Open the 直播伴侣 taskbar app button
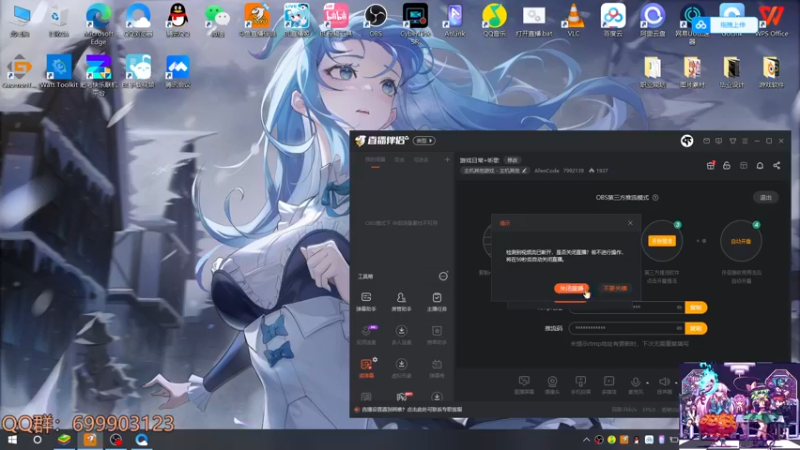The image size is (800, 450). 90,440
